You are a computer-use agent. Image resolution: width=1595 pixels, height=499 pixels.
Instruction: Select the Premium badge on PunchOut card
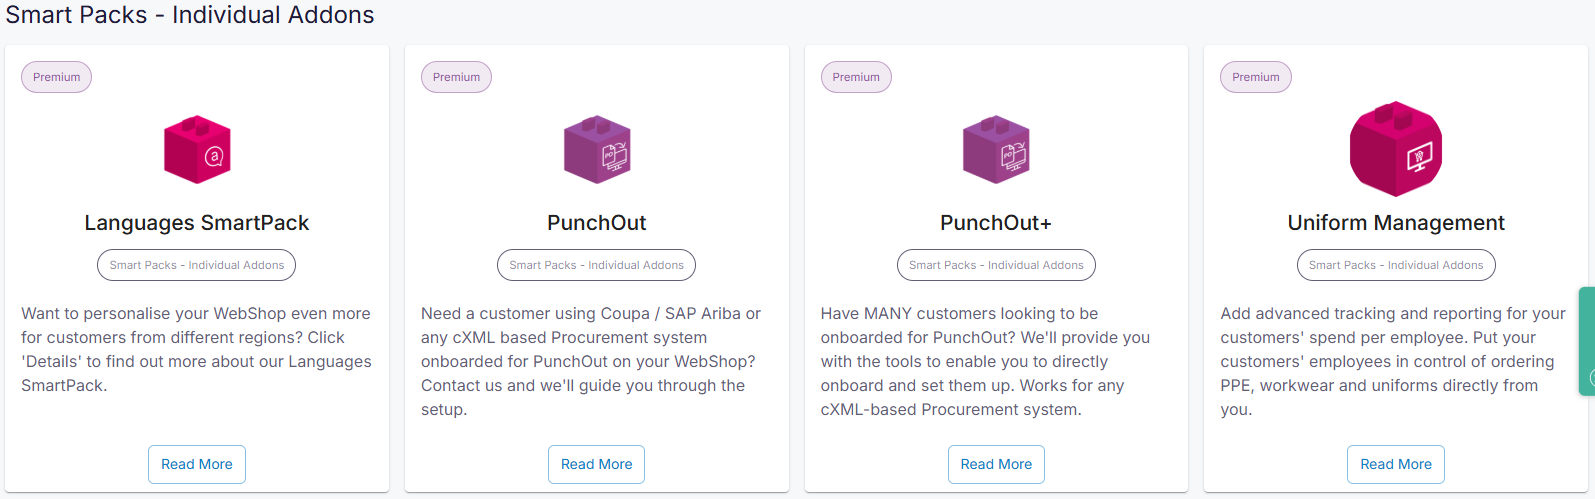[456, 77]
